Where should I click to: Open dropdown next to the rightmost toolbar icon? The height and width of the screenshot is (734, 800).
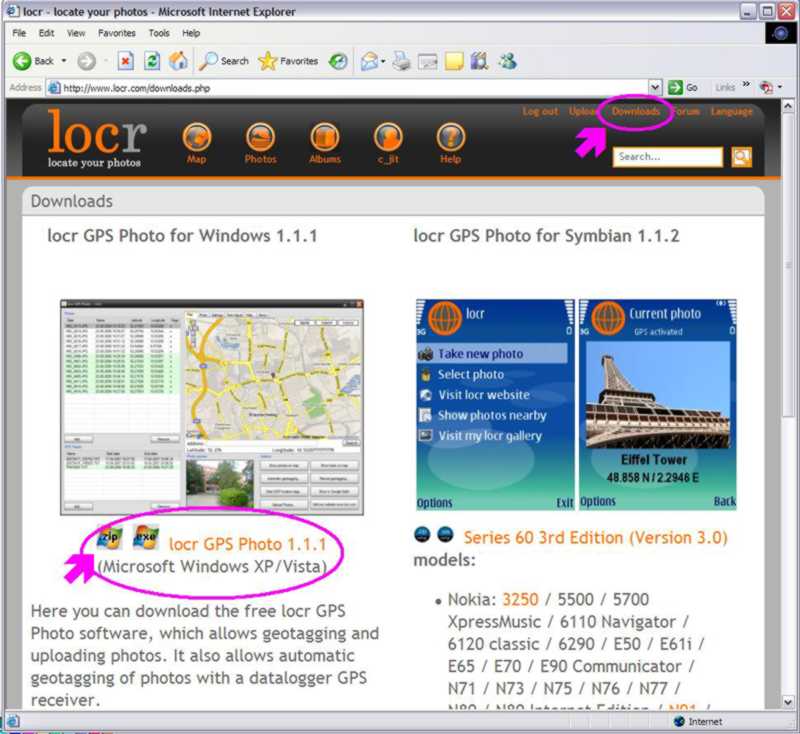click(x=780, y=87)
